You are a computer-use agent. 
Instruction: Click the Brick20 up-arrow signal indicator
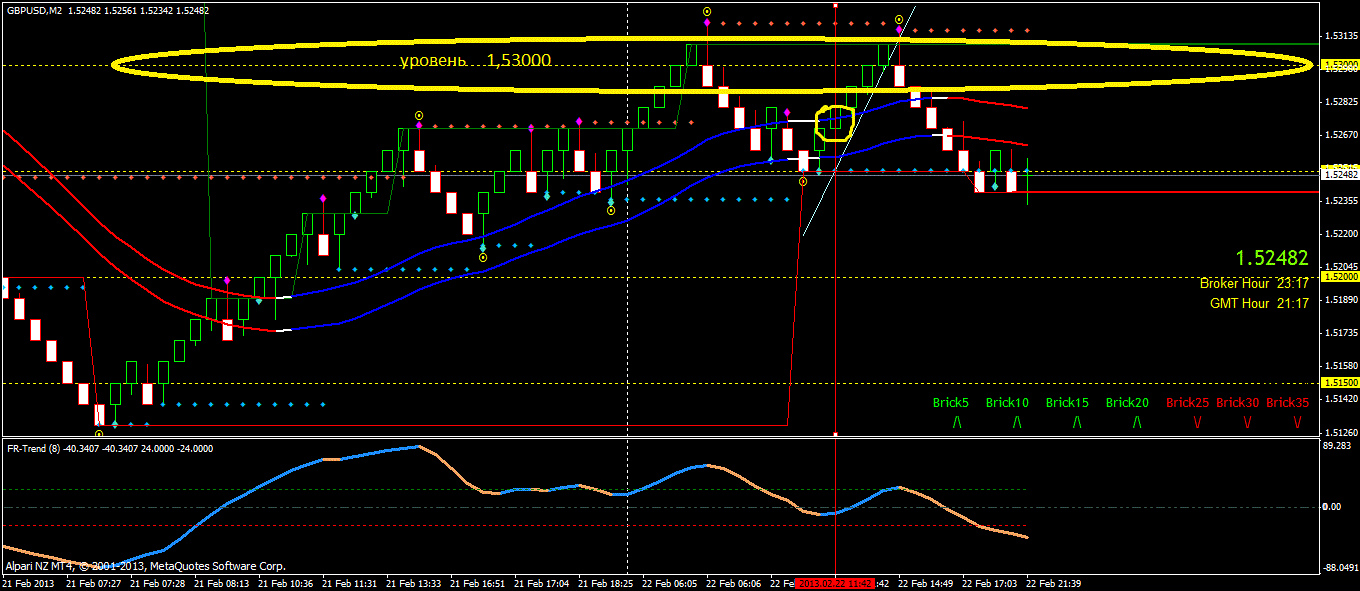tap(1137, 423)
